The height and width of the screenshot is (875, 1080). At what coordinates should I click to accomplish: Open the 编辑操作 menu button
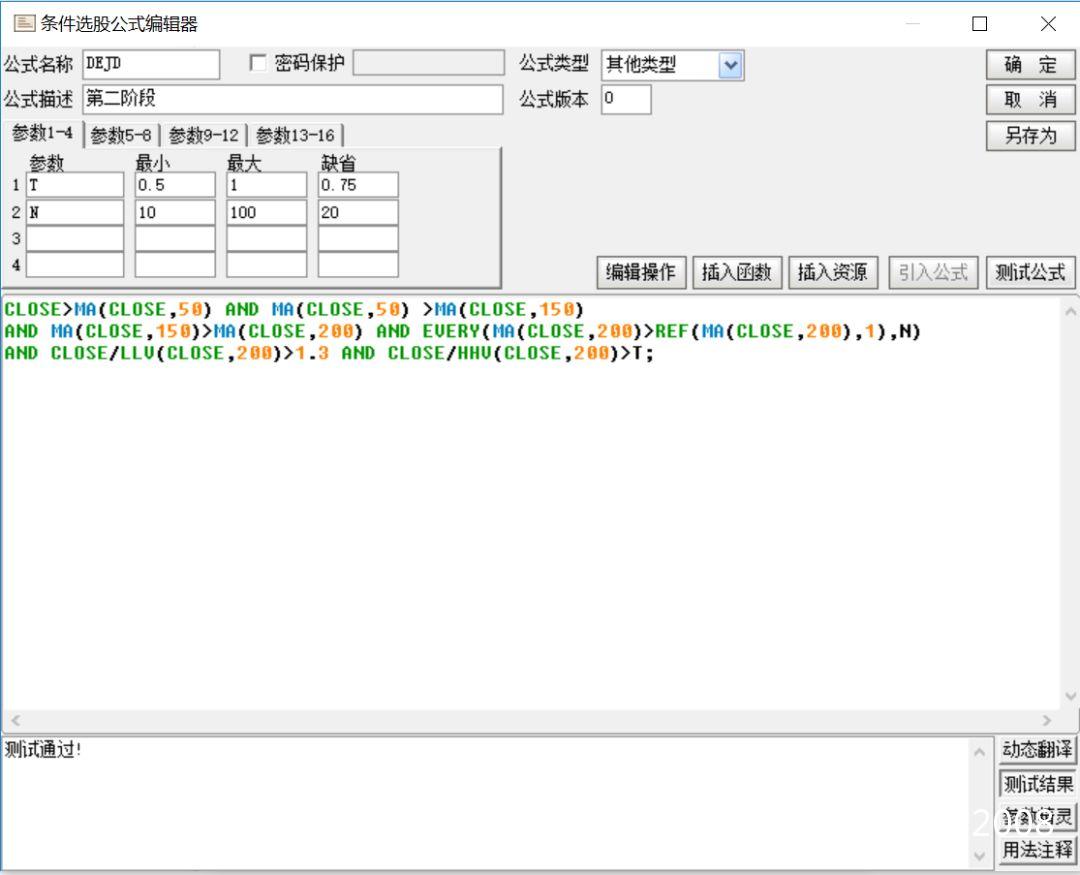(641, 272)
